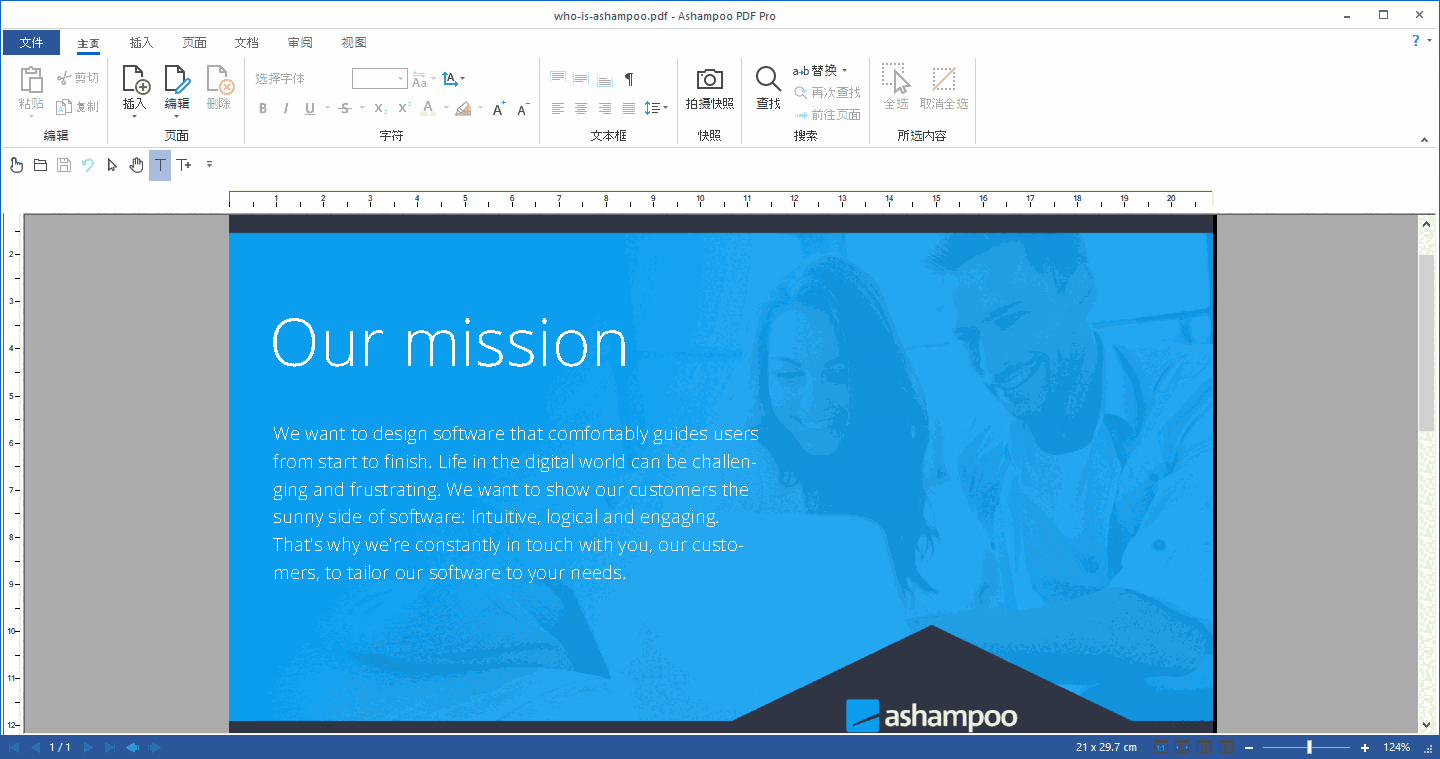Click the 全选 button in 所选内容
1440x759 pixels.
click(895, 90)
